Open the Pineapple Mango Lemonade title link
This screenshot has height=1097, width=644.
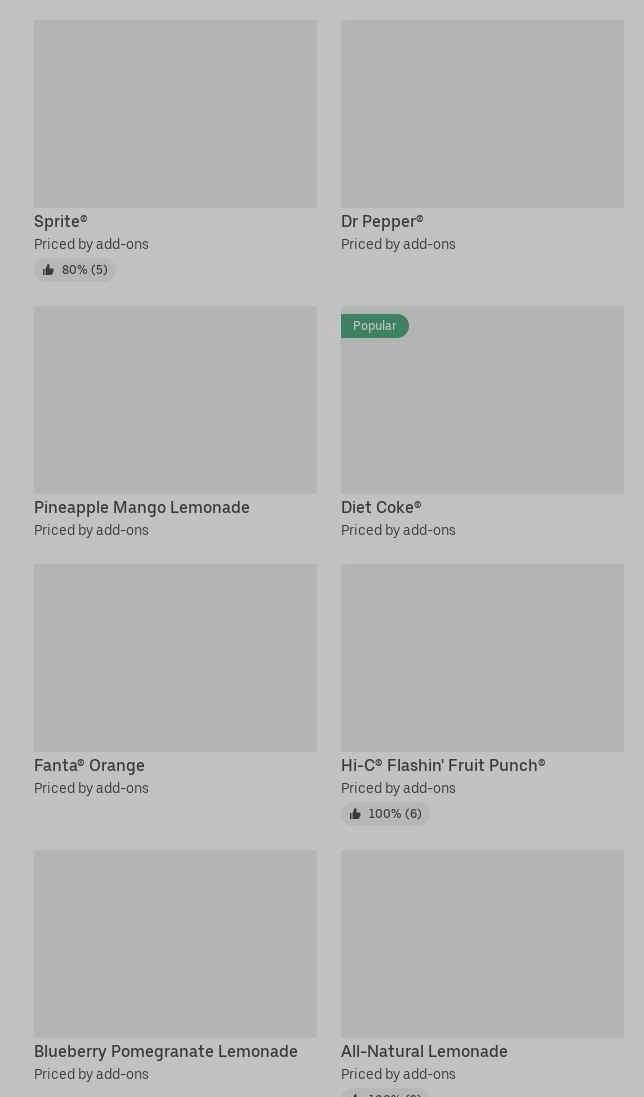(142, 507)
